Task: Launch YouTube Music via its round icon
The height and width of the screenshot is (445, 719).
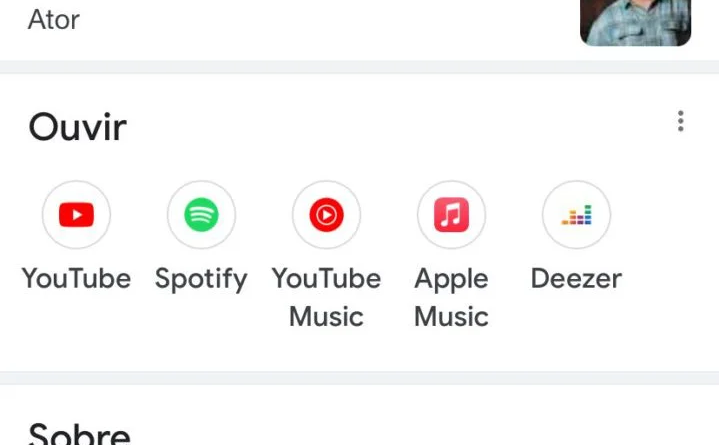Action: [326, 214]
